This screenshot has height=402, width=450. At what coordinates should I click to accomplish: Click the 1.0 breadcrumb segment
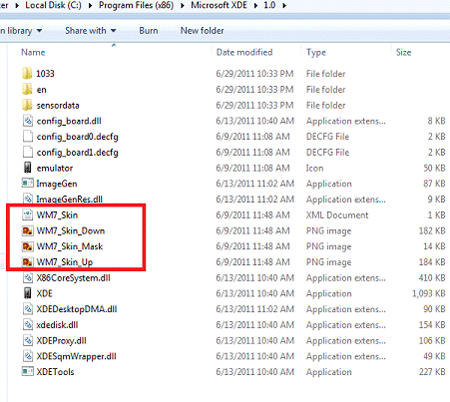tap(269, 5)
